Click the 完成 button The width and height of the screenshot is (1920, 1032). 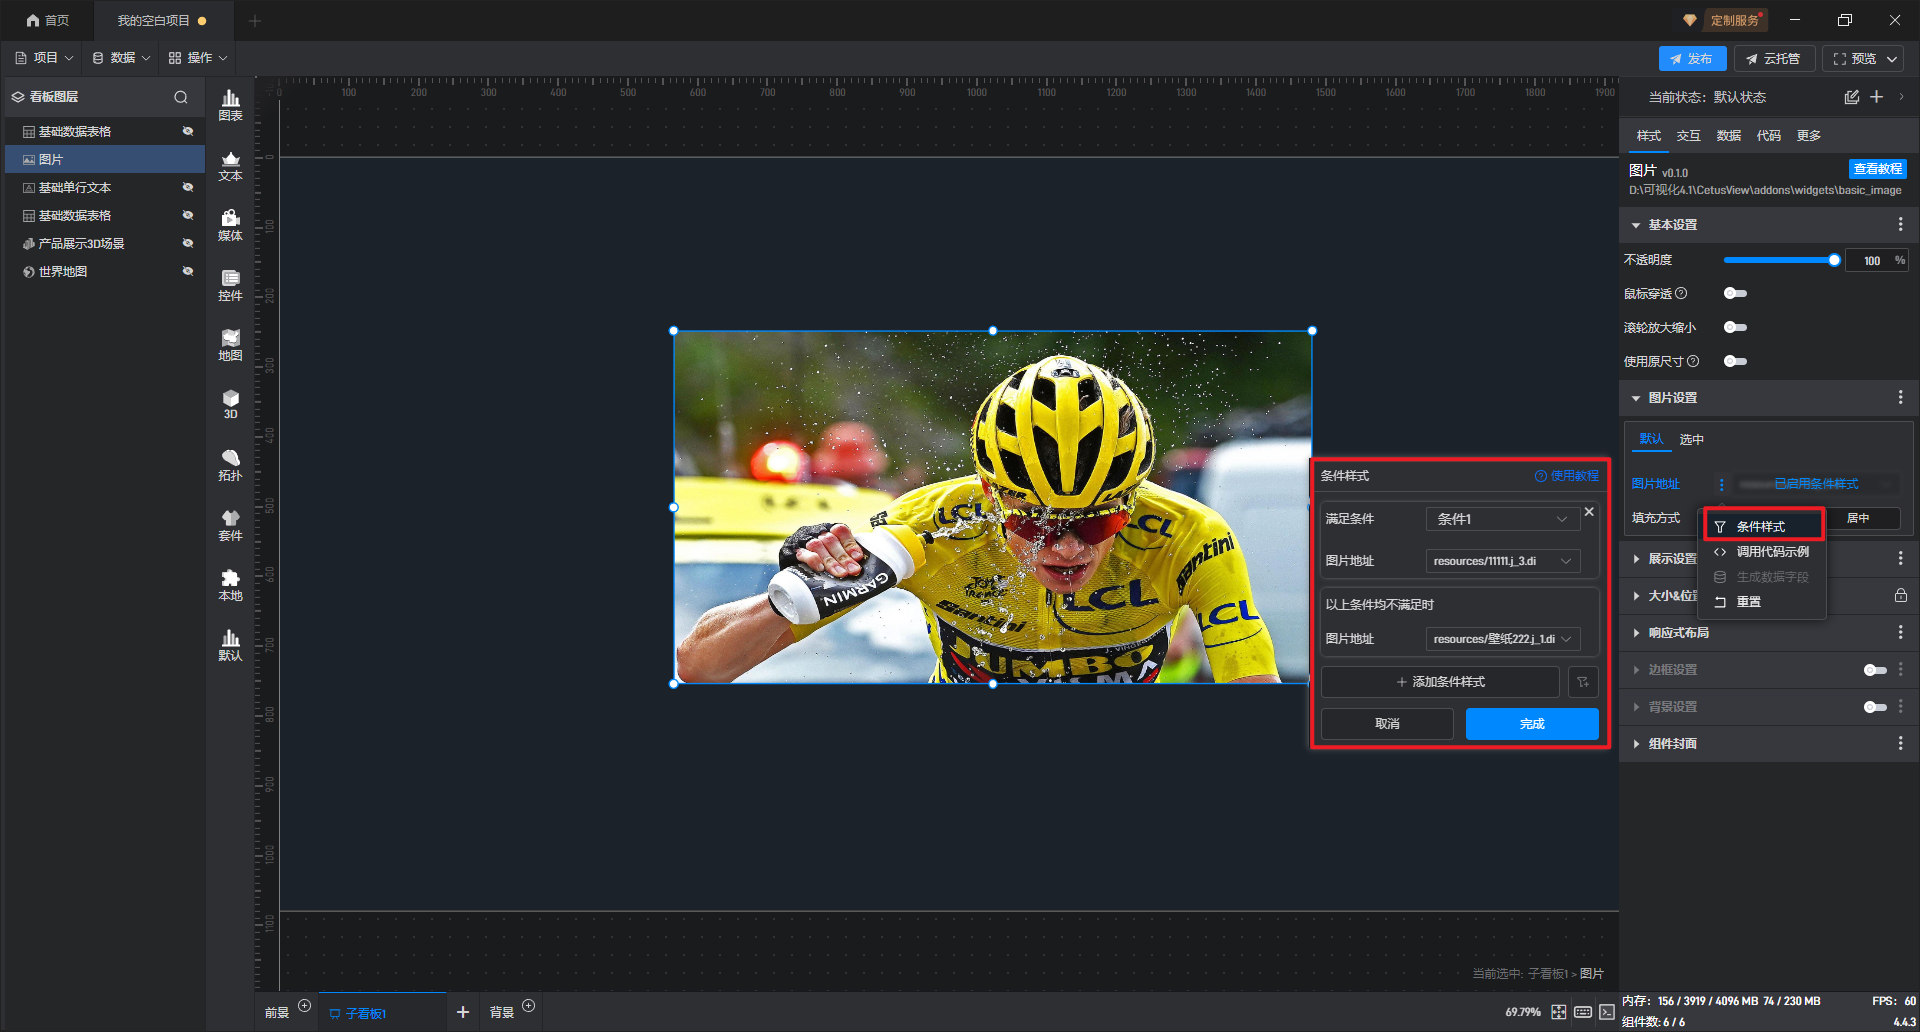click(x=1532, y=724)
